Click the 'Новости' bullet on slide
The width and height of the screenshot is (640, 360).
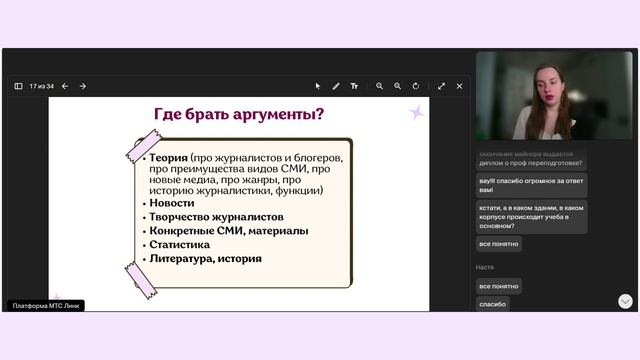click(172, 203)
